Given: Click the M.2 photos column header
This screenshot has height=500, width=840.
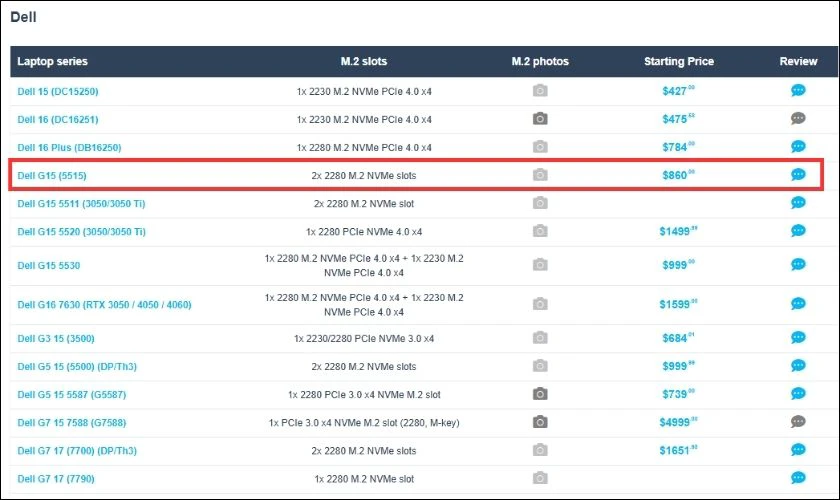Looking at the screenshot, I should pos(540,61).
